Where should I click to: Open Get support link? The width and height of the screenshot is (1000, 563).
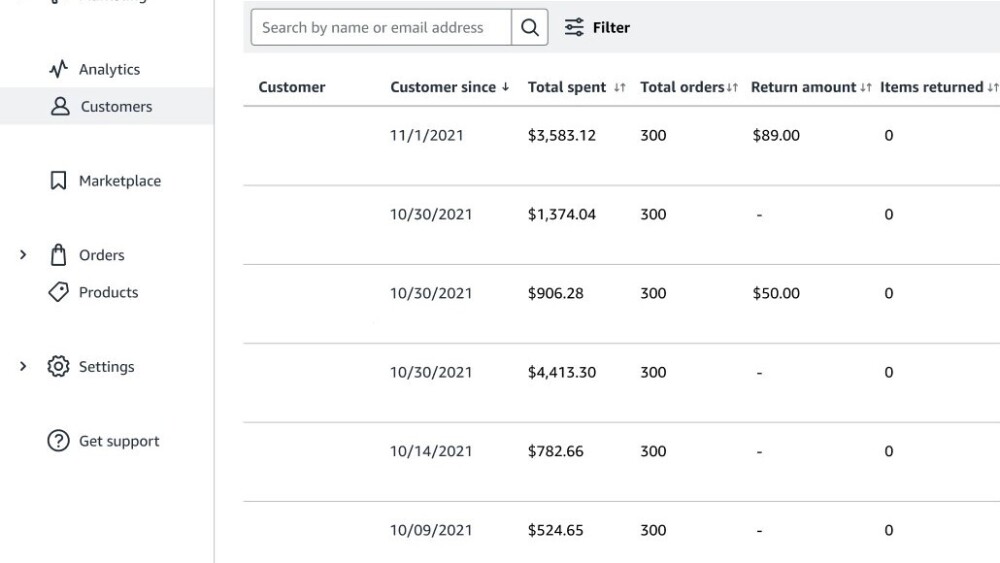119,441
